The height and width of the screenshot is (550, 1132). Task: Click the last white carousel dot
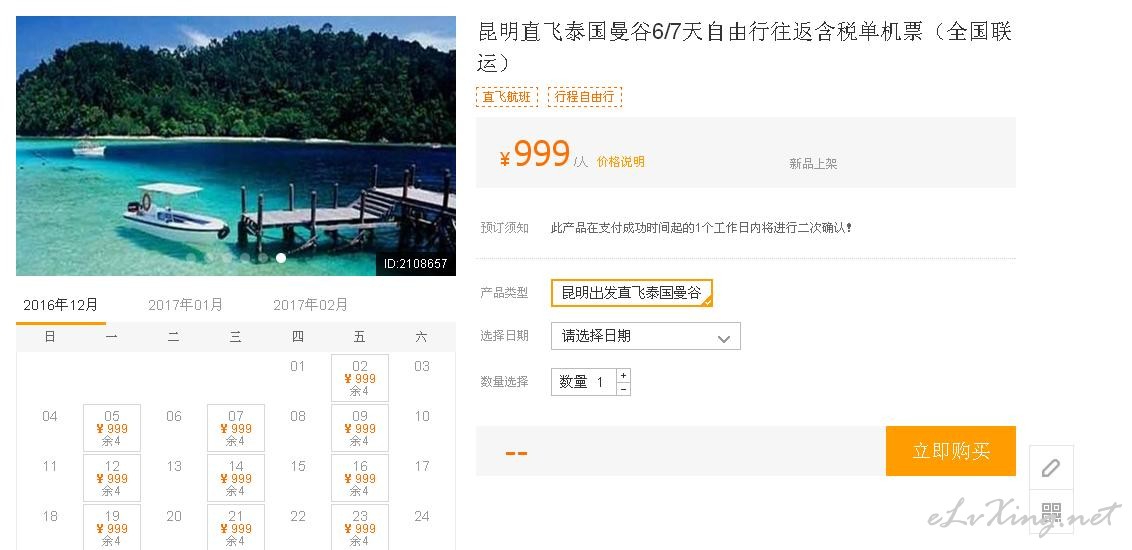pyautogui.click(x=281, y=258)
